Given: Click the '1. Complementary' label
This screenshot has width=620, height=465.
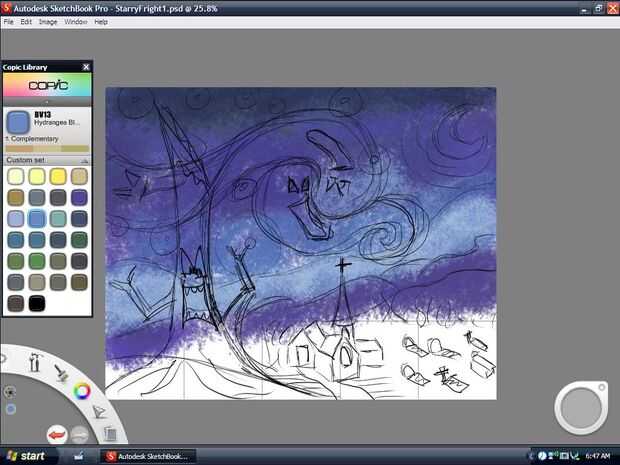Looking at the screenshot, I should 32,139.
